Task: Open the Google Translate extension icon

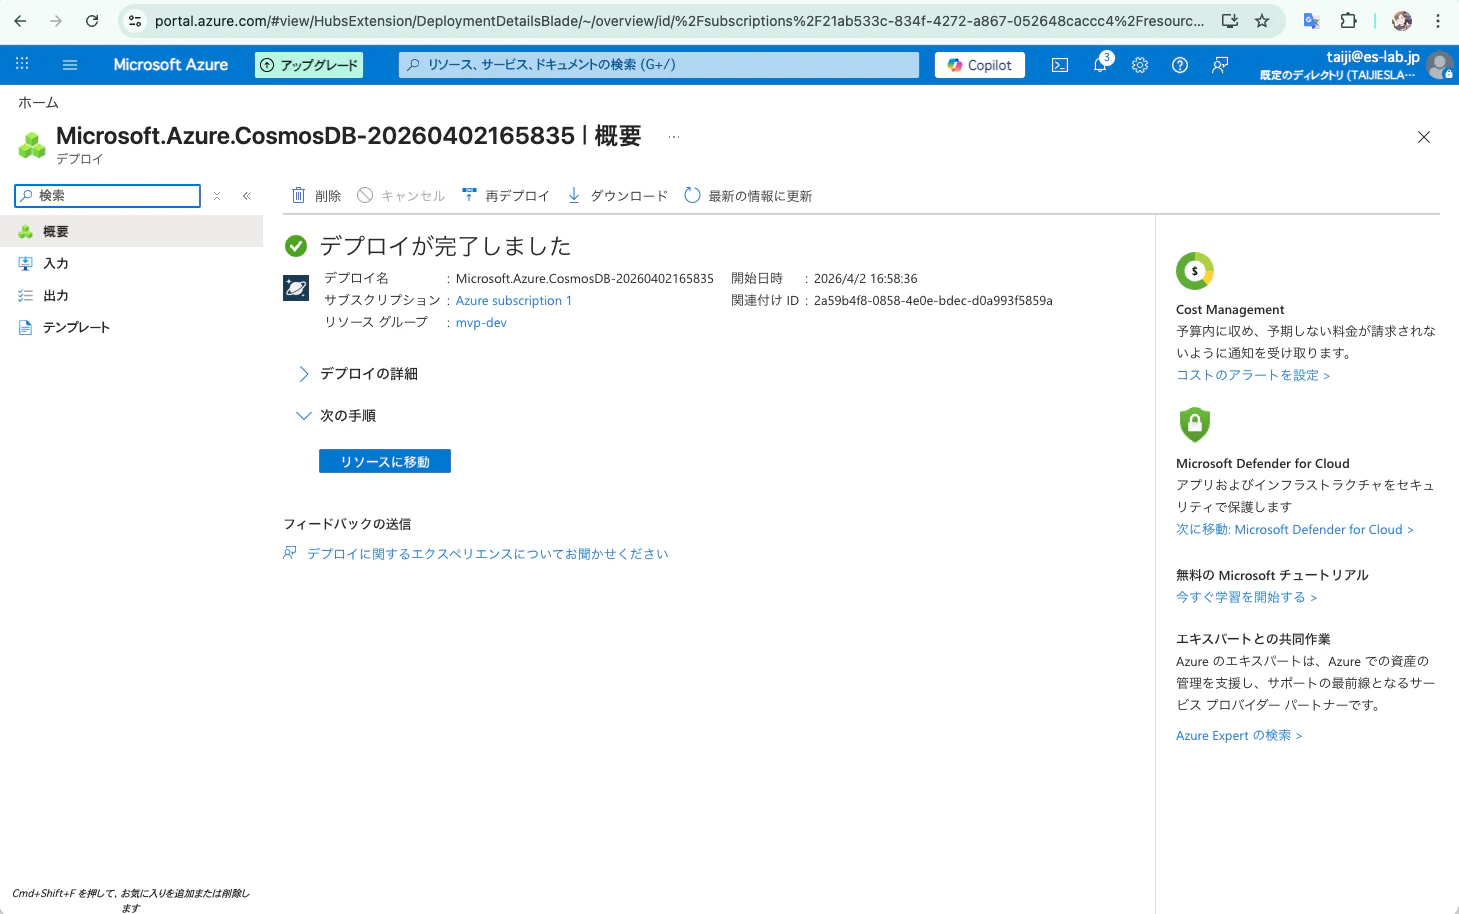Action: pyautogui.click(x=1312, y=20)
